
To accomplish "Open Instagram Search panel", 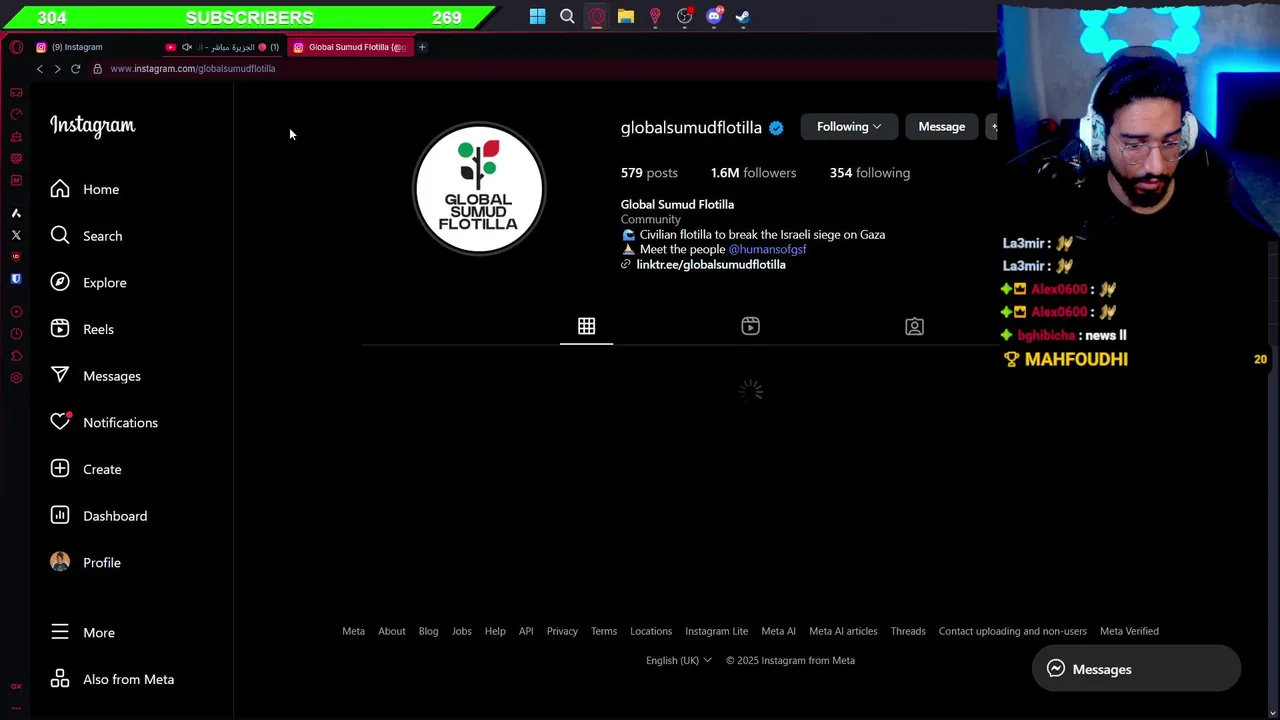I will click(x=87, y=236).
